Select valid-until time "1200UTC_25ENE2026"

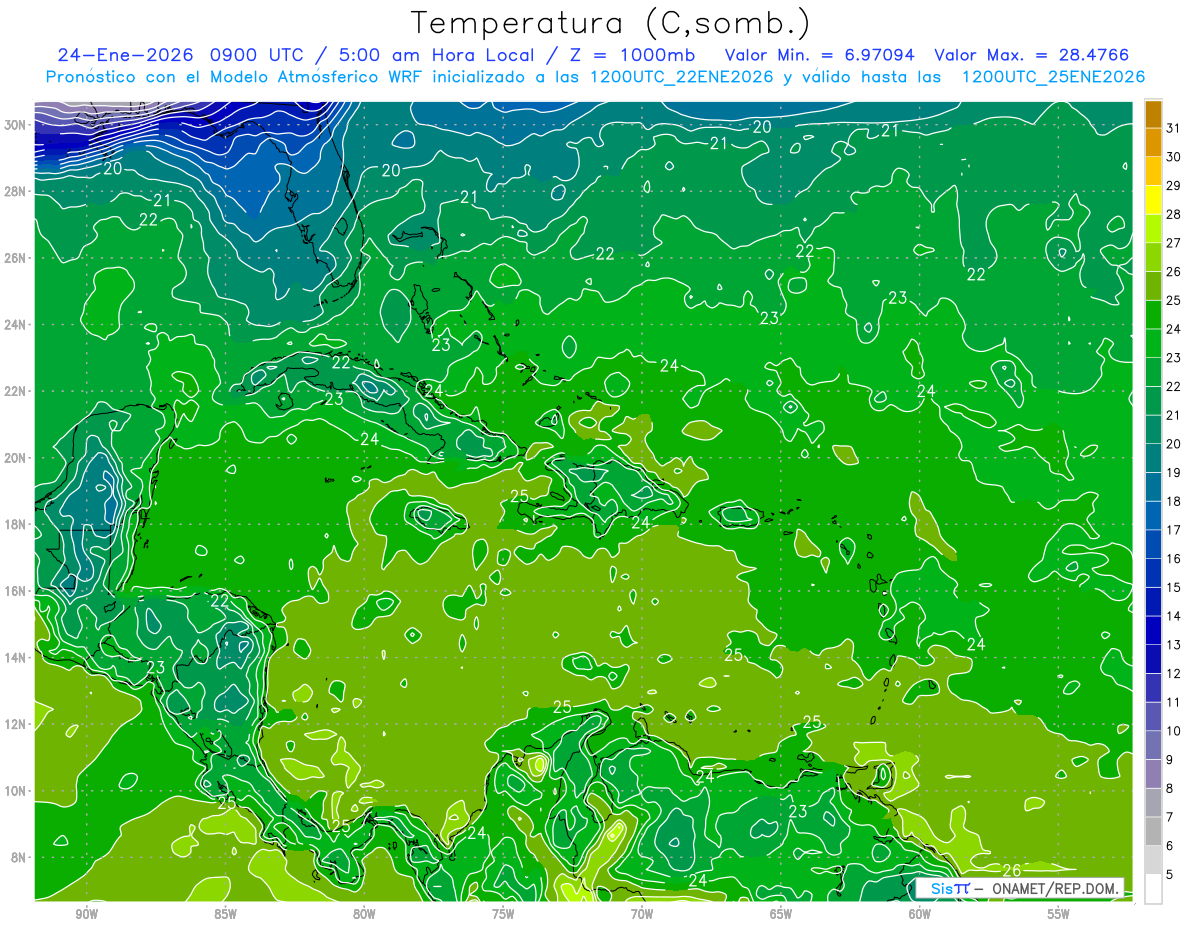[1052, 77]
